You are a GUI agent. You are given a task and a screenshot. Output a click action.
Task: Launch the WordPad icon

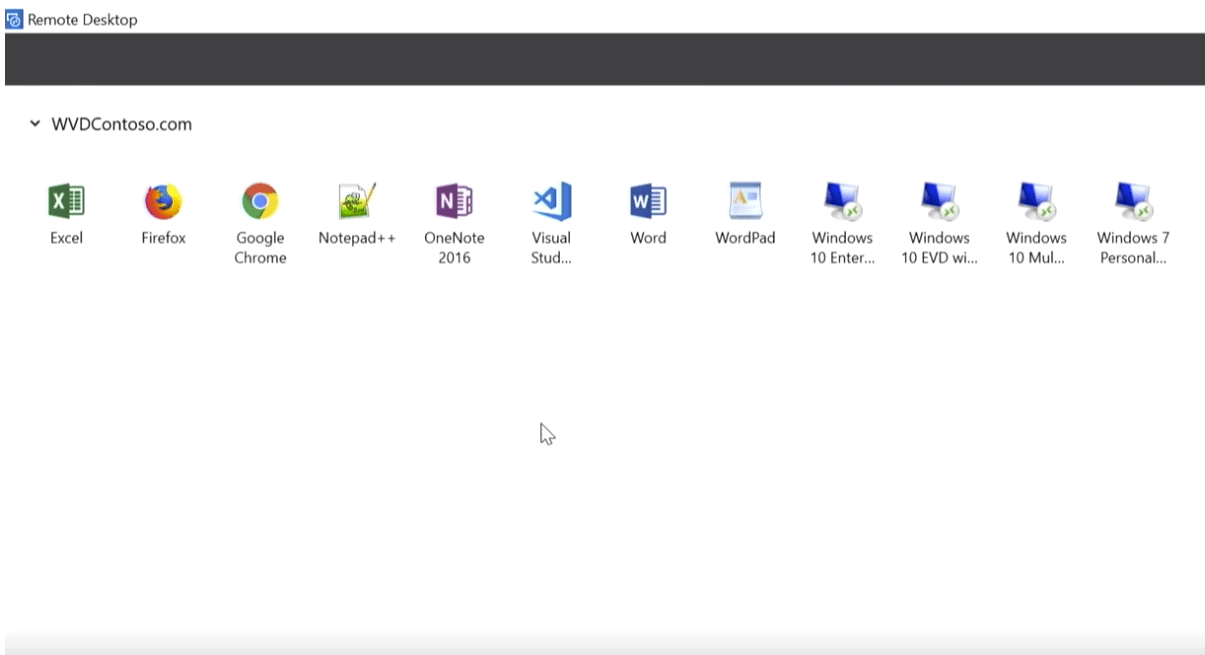point(745,202)
